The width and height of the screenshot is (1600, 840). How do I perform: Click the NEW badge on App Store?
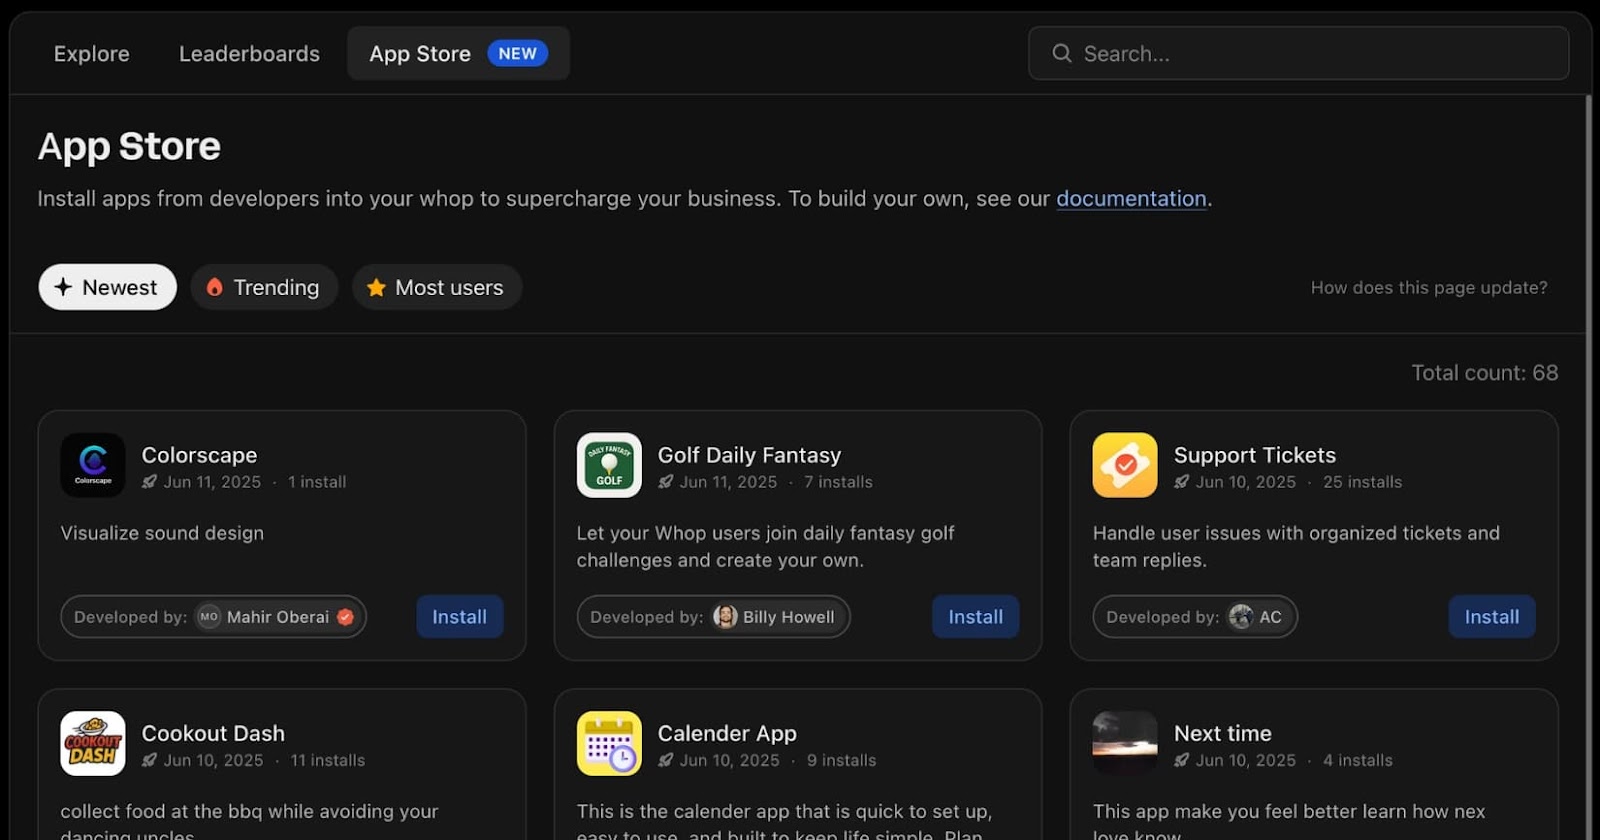pos(517,54)
